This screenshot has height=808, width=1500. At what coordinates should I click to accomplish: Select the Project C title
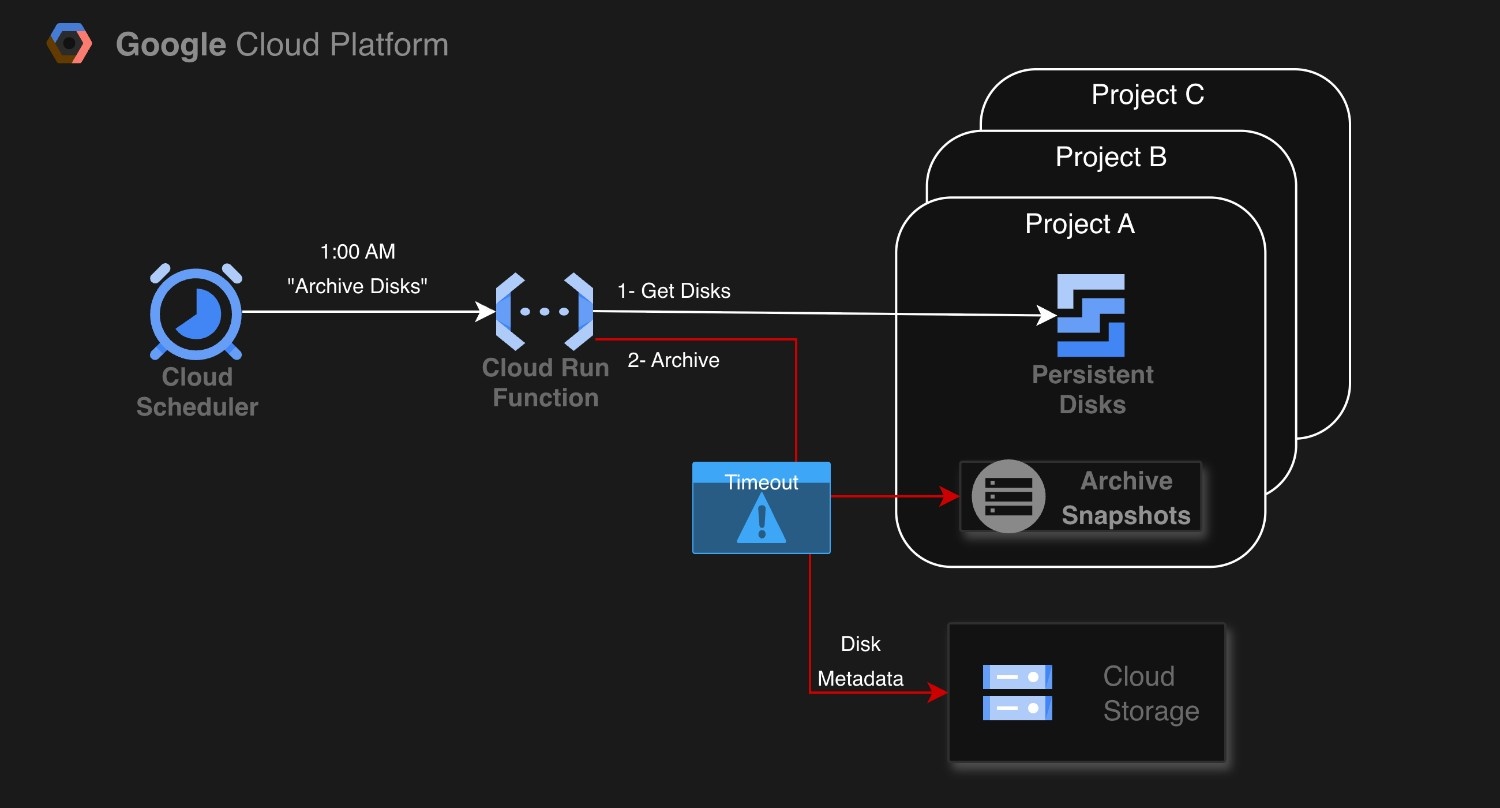click(1147, 95)
